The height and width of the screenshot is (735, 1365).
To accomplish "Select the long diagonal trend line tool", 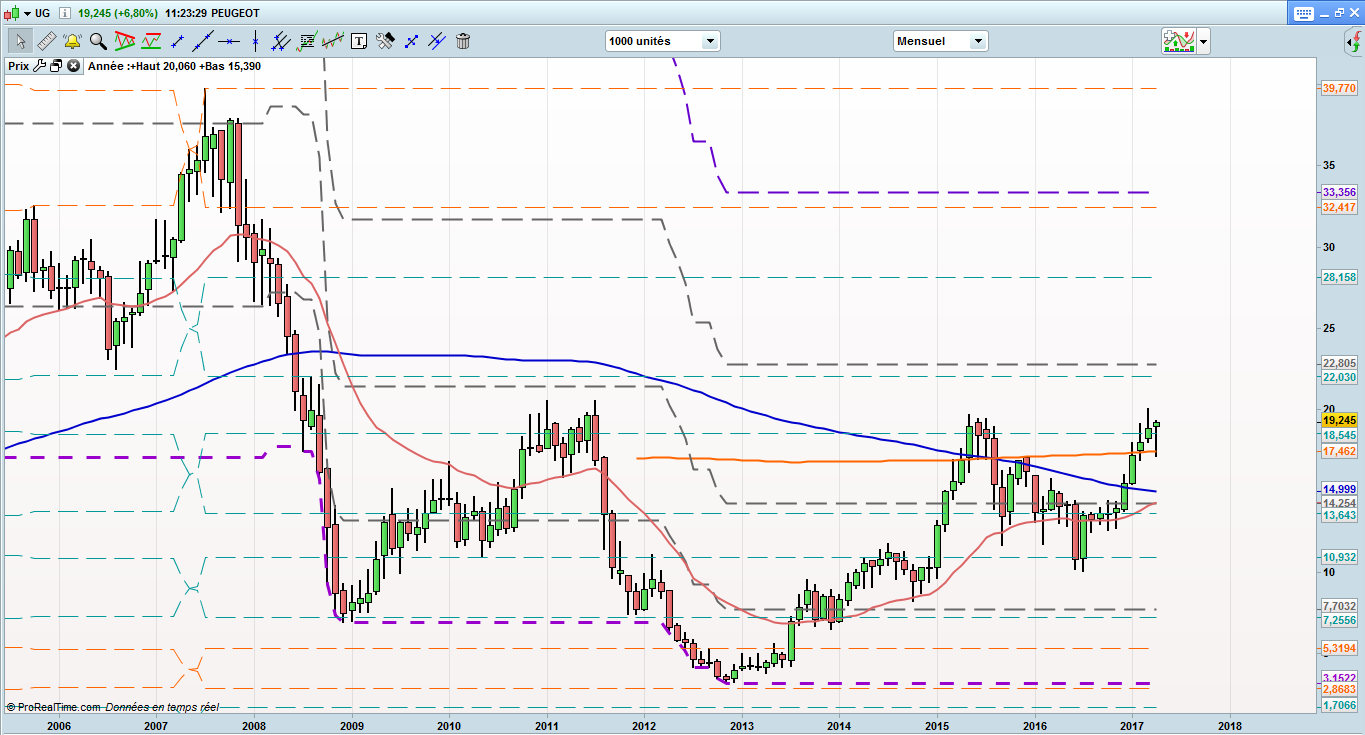I will [204, 41].
